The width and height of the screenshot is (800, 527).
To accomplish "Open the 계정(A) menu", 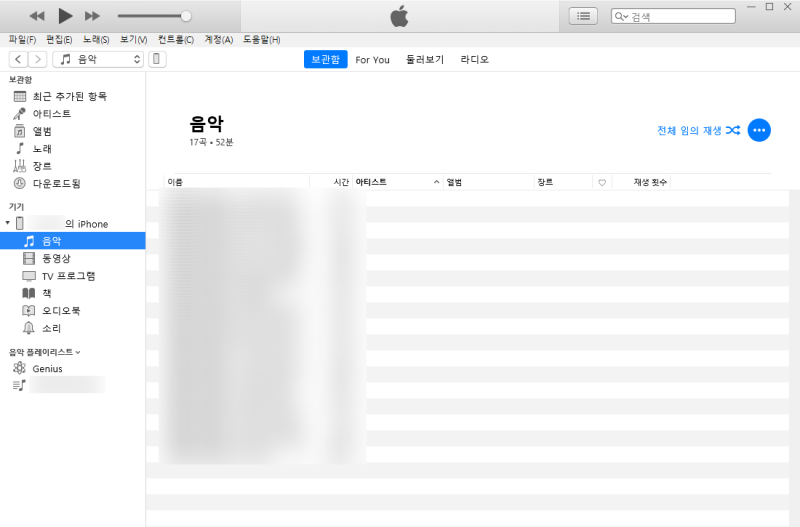I will [x=219, y=39].
